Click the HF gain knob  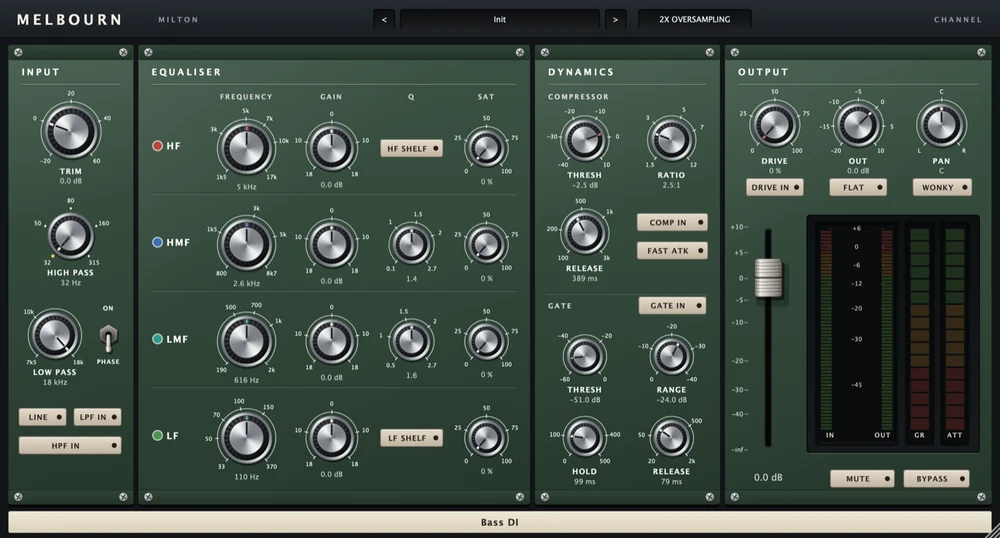pyautogui.click(x=331, y=148)
